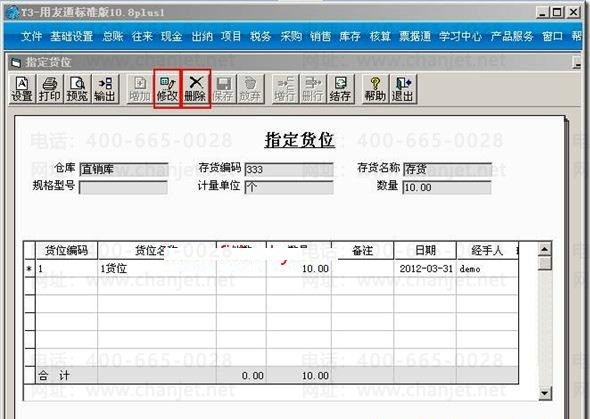Open the 库存 menu
This screenshot has width=590, height=419.
pyautogui.click(x=350, y=36)
